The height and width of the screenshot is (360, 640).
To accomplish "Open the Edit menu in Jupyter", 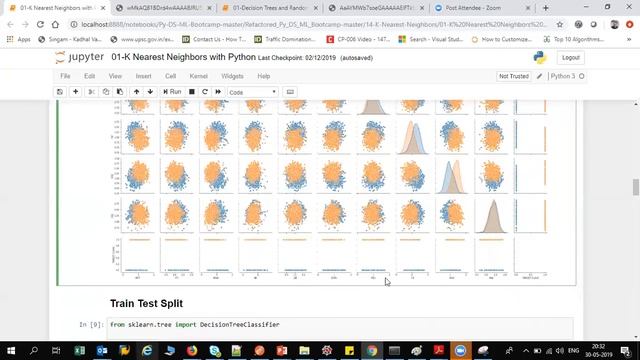I will click(89, 76).
